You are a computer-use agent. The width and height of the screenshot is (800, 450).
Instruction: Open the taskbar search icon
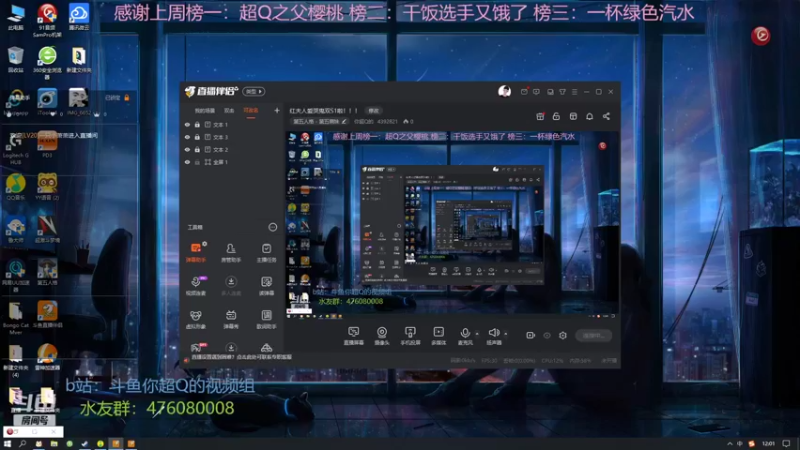pos(22,444)
